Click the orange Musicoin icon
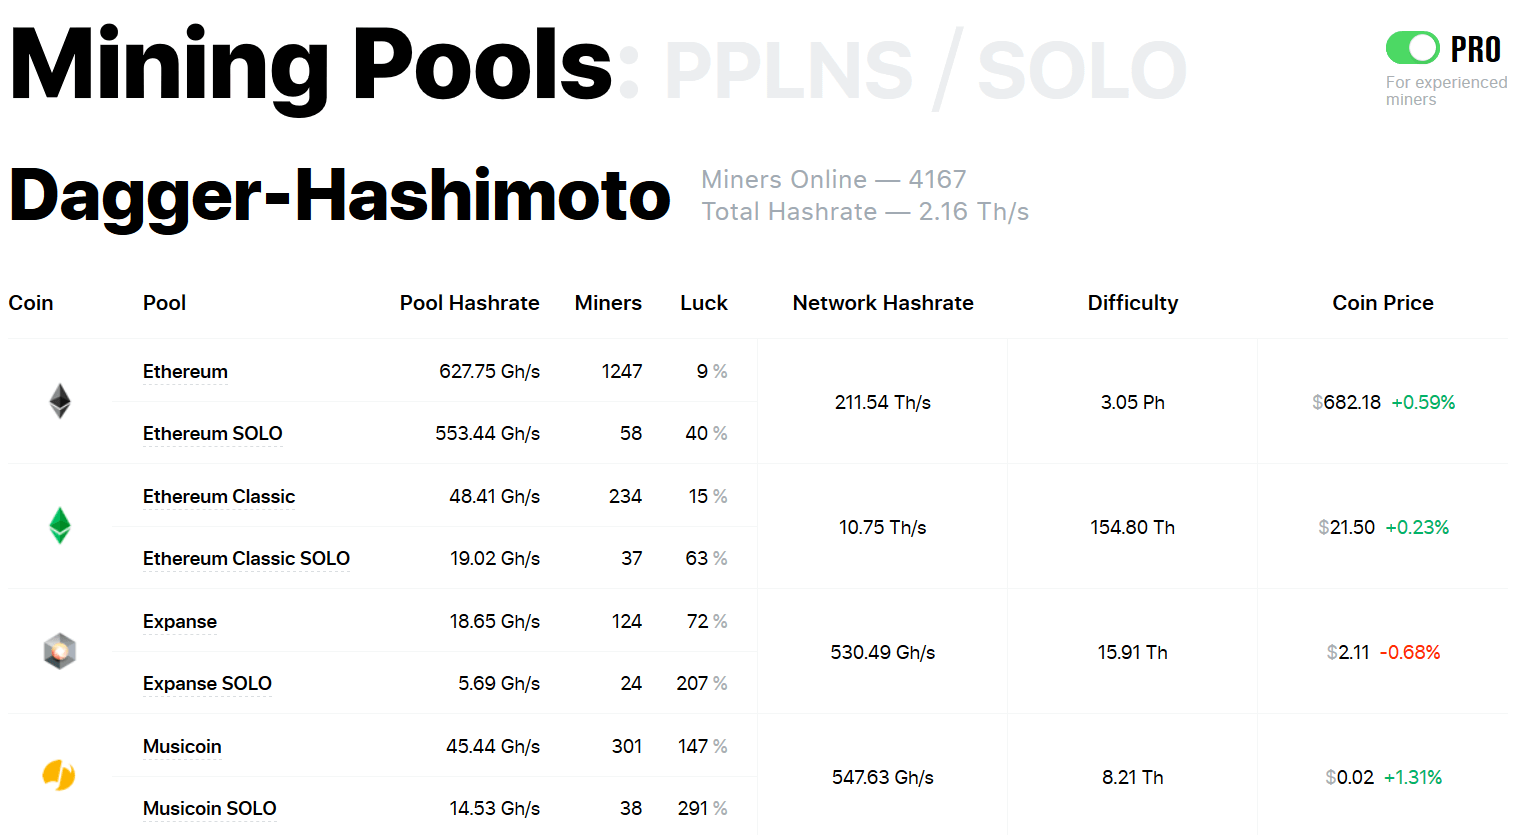Screen dimensions: 1520x835 [59, 775]
